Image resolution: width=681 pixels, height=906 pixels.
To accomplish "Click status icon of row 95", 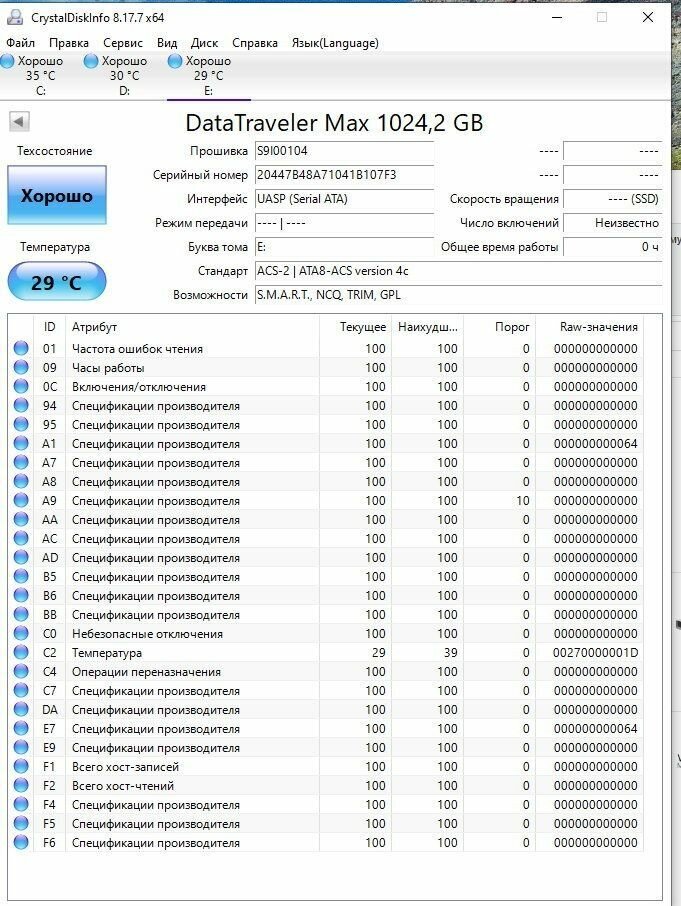I will coord(21,425).
